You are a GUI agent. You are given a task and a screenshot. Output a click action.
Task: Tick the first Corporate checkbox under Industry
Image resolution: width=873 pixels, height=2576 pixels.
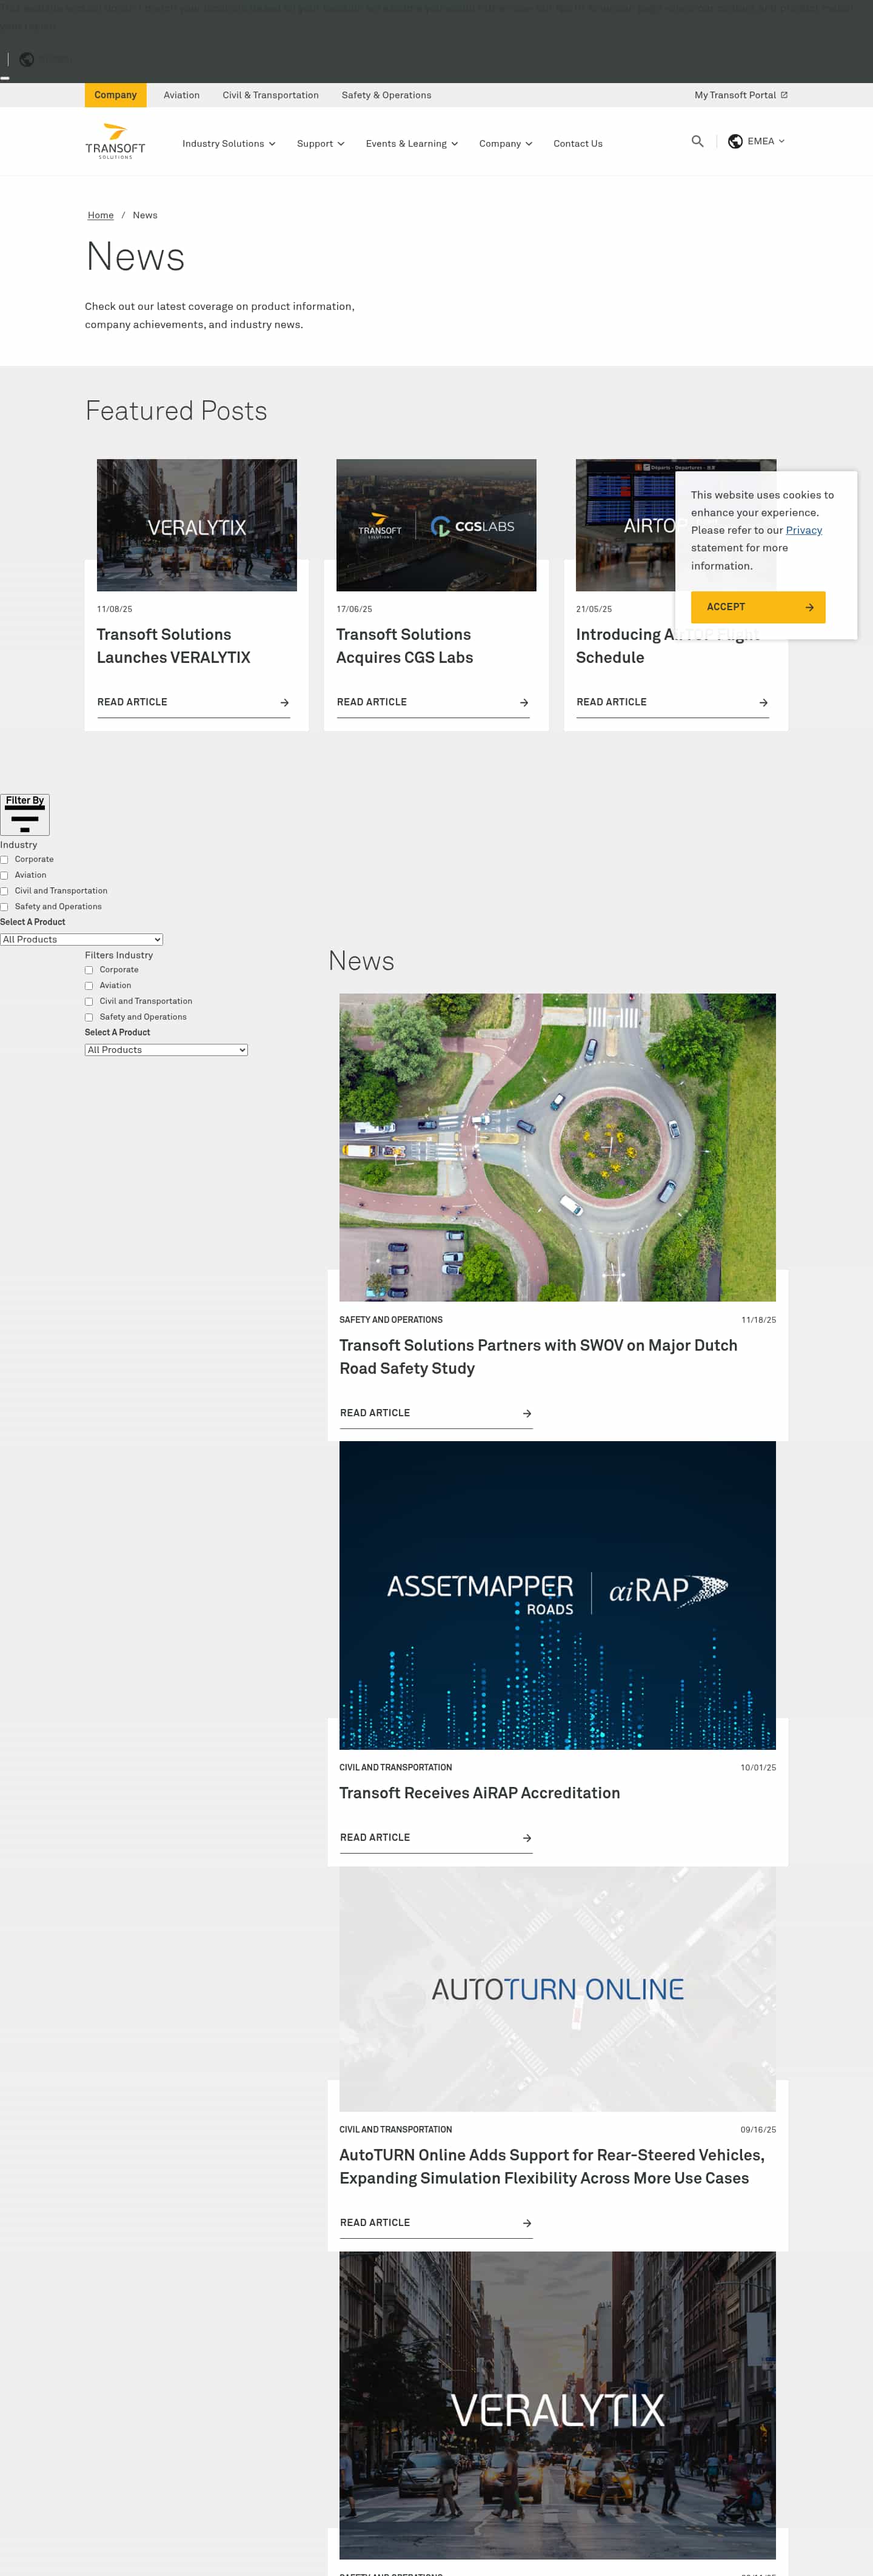coord(5,860)
